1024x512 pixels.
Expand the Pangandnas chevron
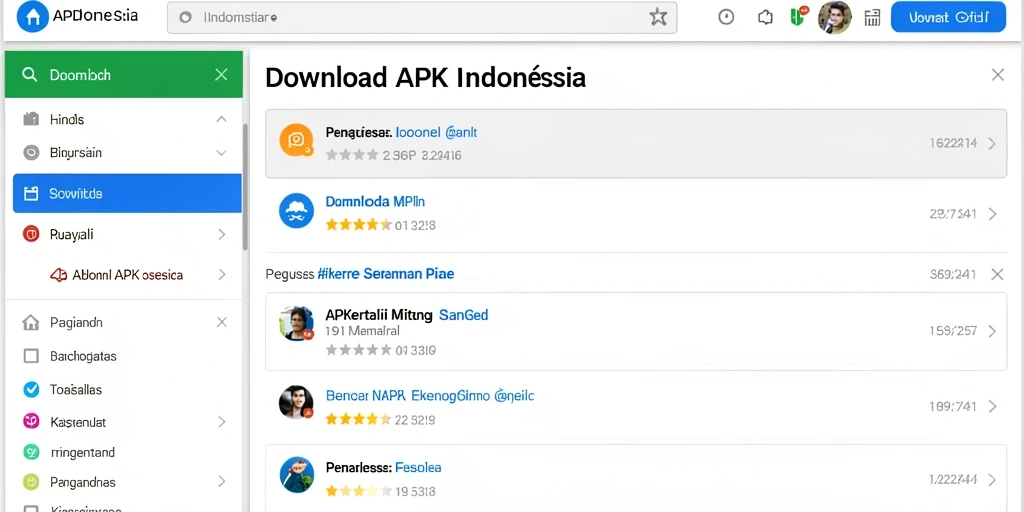221,482
